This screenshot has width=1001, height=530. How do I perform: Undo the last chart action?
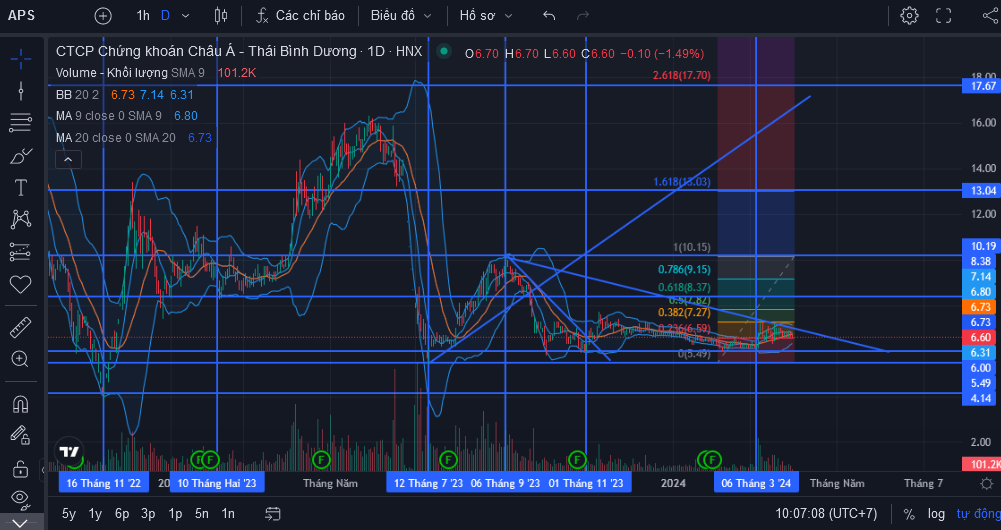coord(549,16)
